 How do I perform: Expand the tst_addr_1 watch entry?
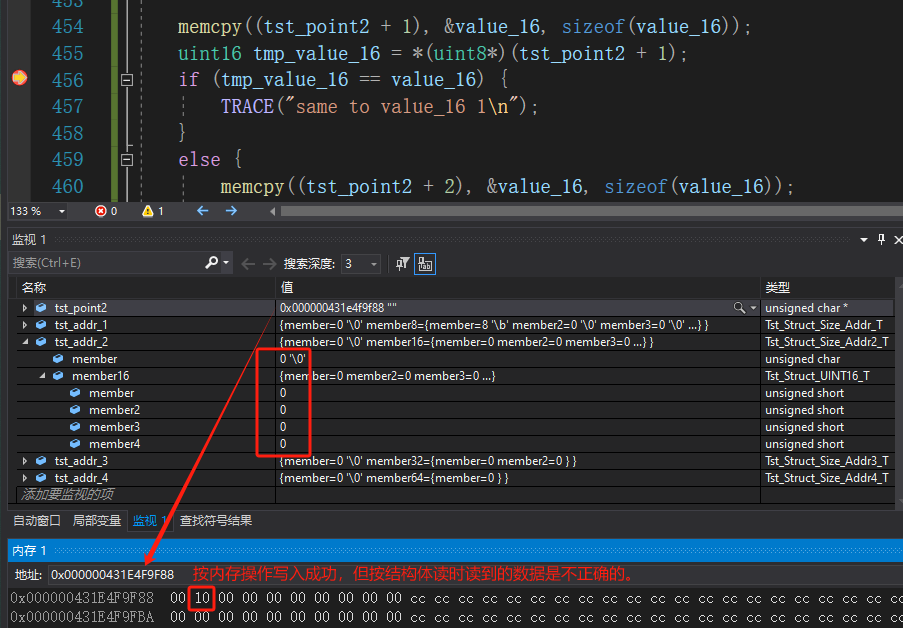25,325
